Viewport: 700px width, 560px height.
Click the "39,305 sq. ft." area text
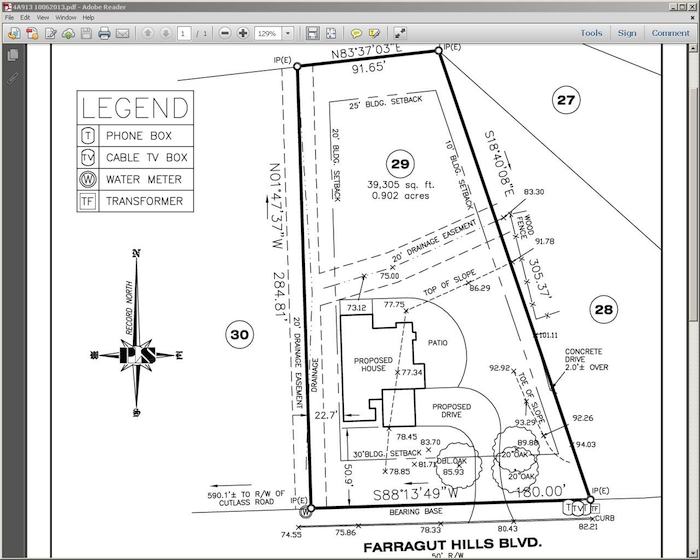(x=400, y=185)
